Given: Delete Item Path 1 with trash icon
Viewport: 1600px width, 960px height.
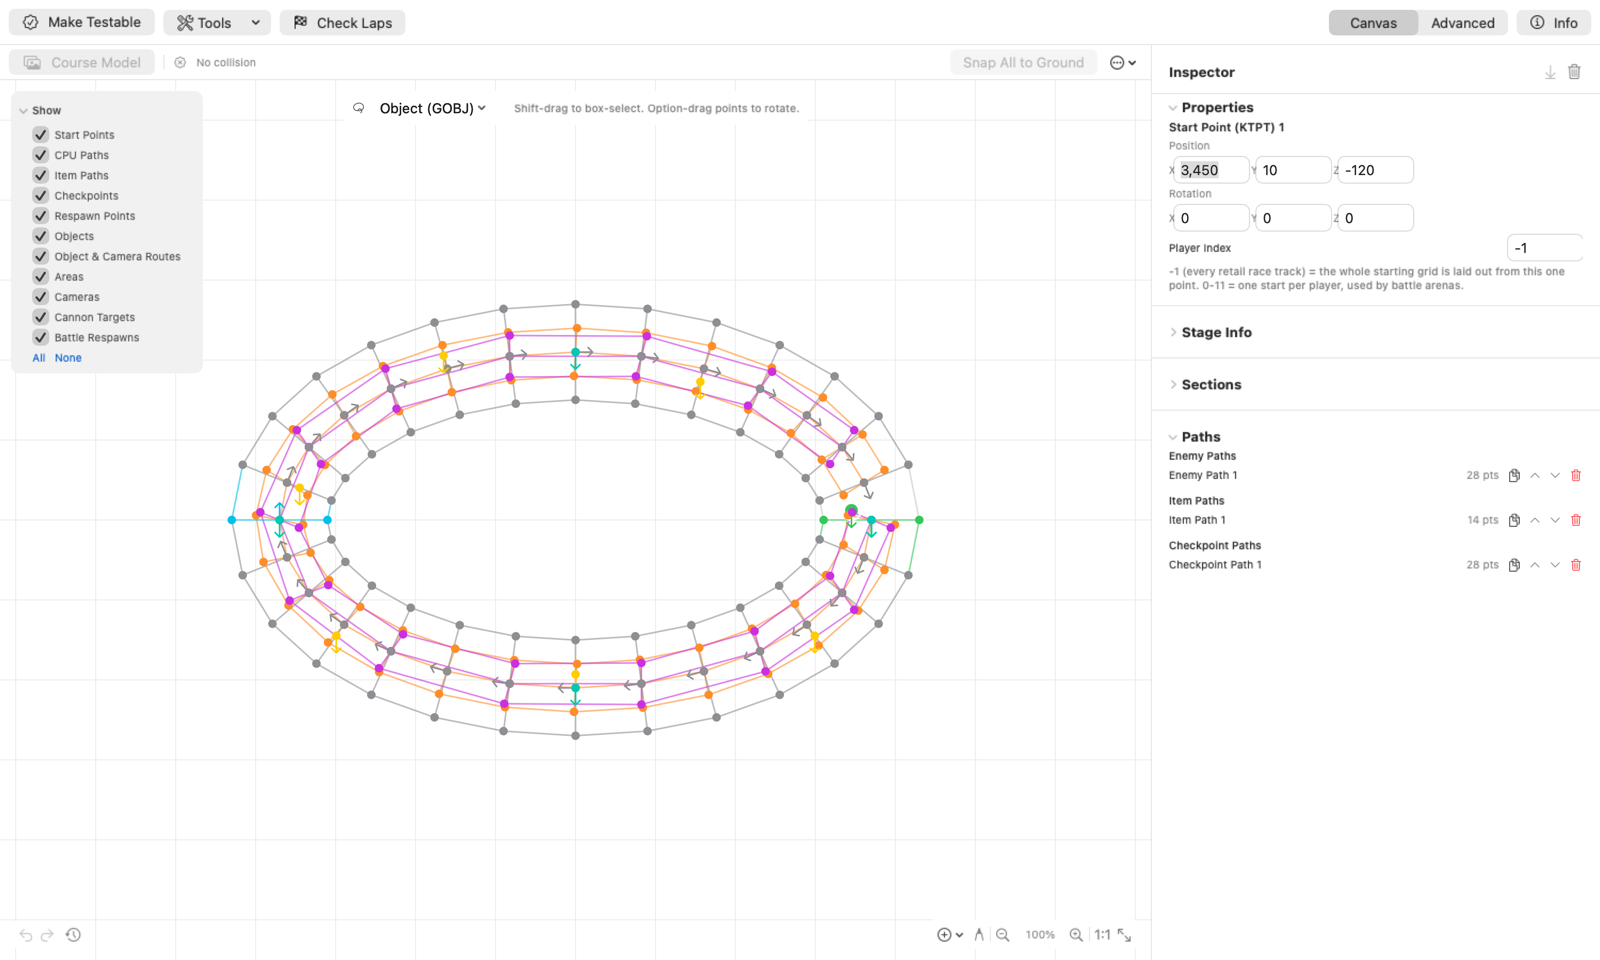Looking at the screenshot, I should pos(1576,520).
